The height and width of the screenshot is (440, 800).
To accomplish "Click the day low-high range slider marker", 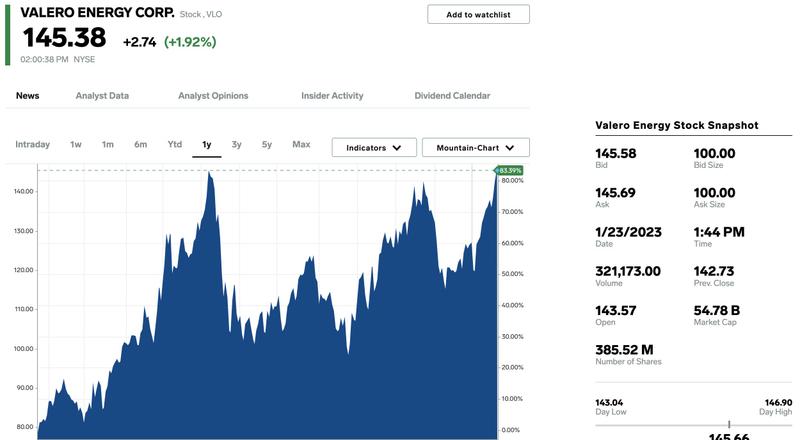I will tap(729, 424).
